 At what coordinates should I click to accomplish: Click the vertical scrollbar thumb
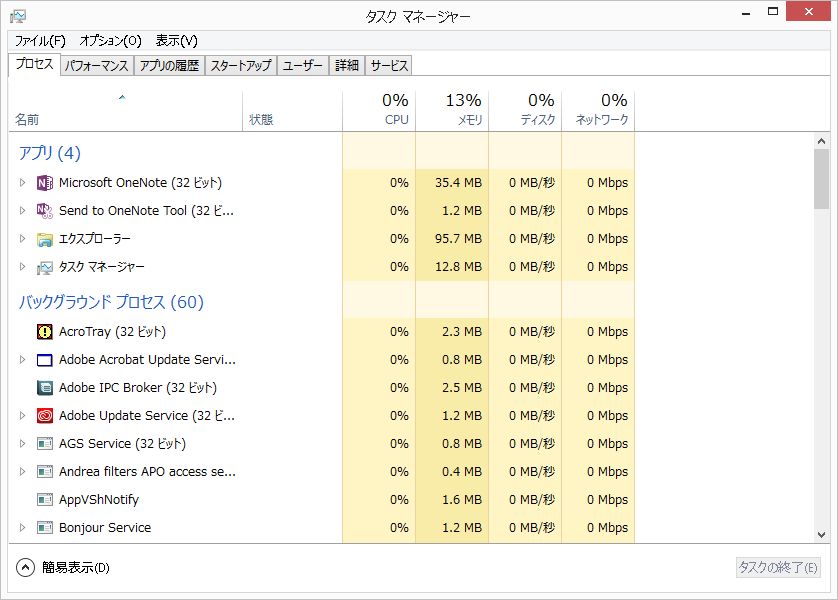click(x=821, y=179)
